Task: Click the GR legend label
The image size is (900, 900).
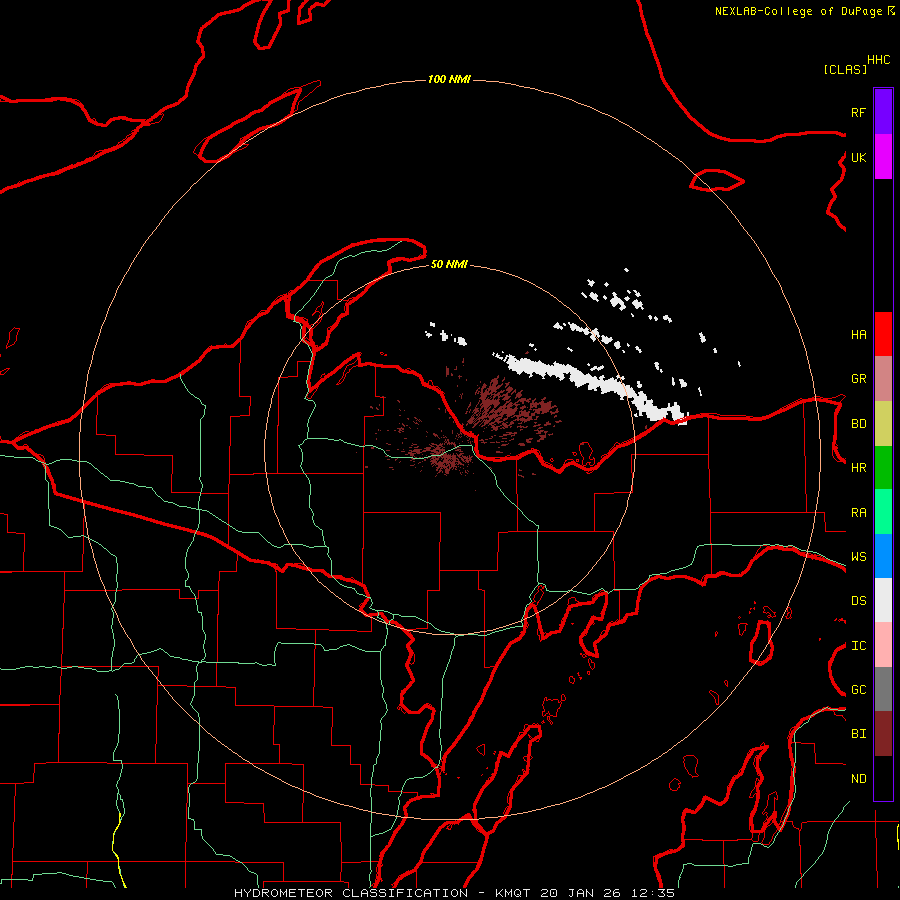Action: tap(858, 379)
